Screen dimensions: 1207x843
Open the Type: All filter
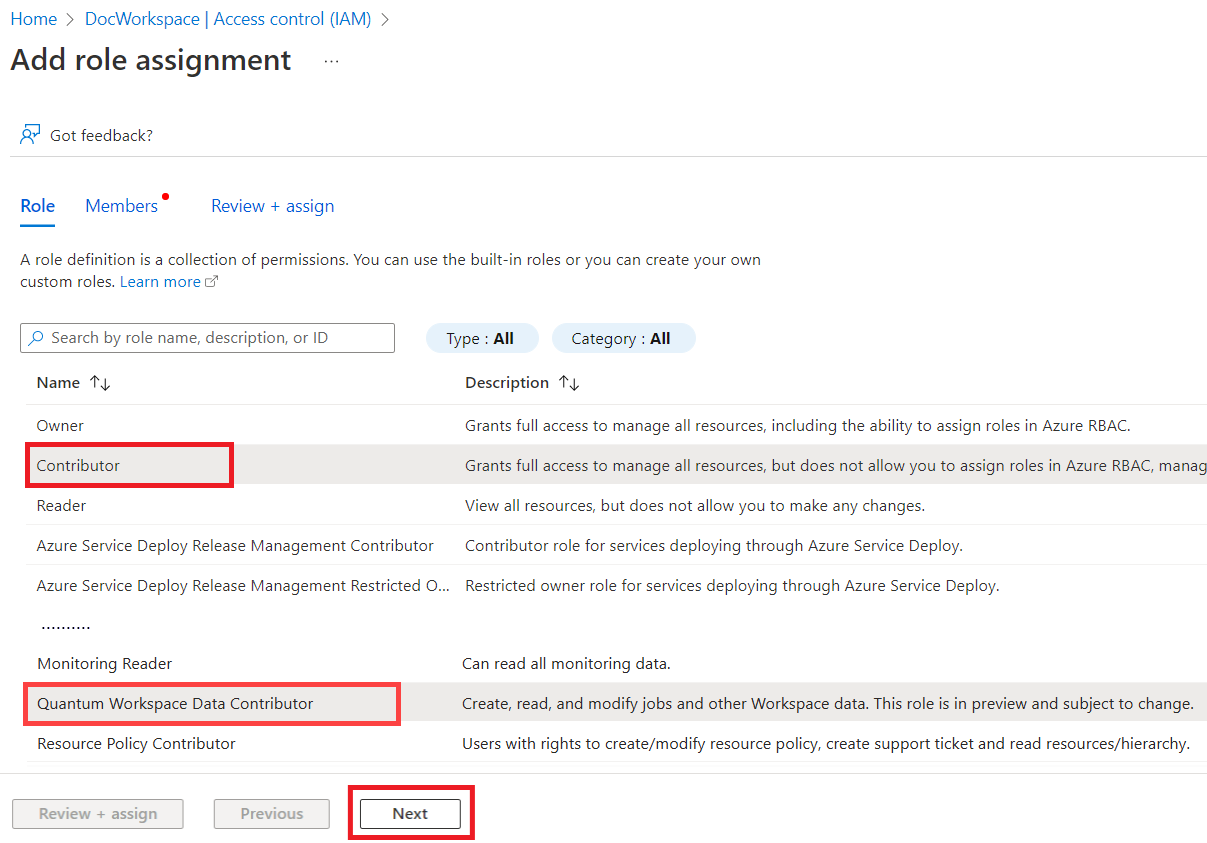[482, 338]
